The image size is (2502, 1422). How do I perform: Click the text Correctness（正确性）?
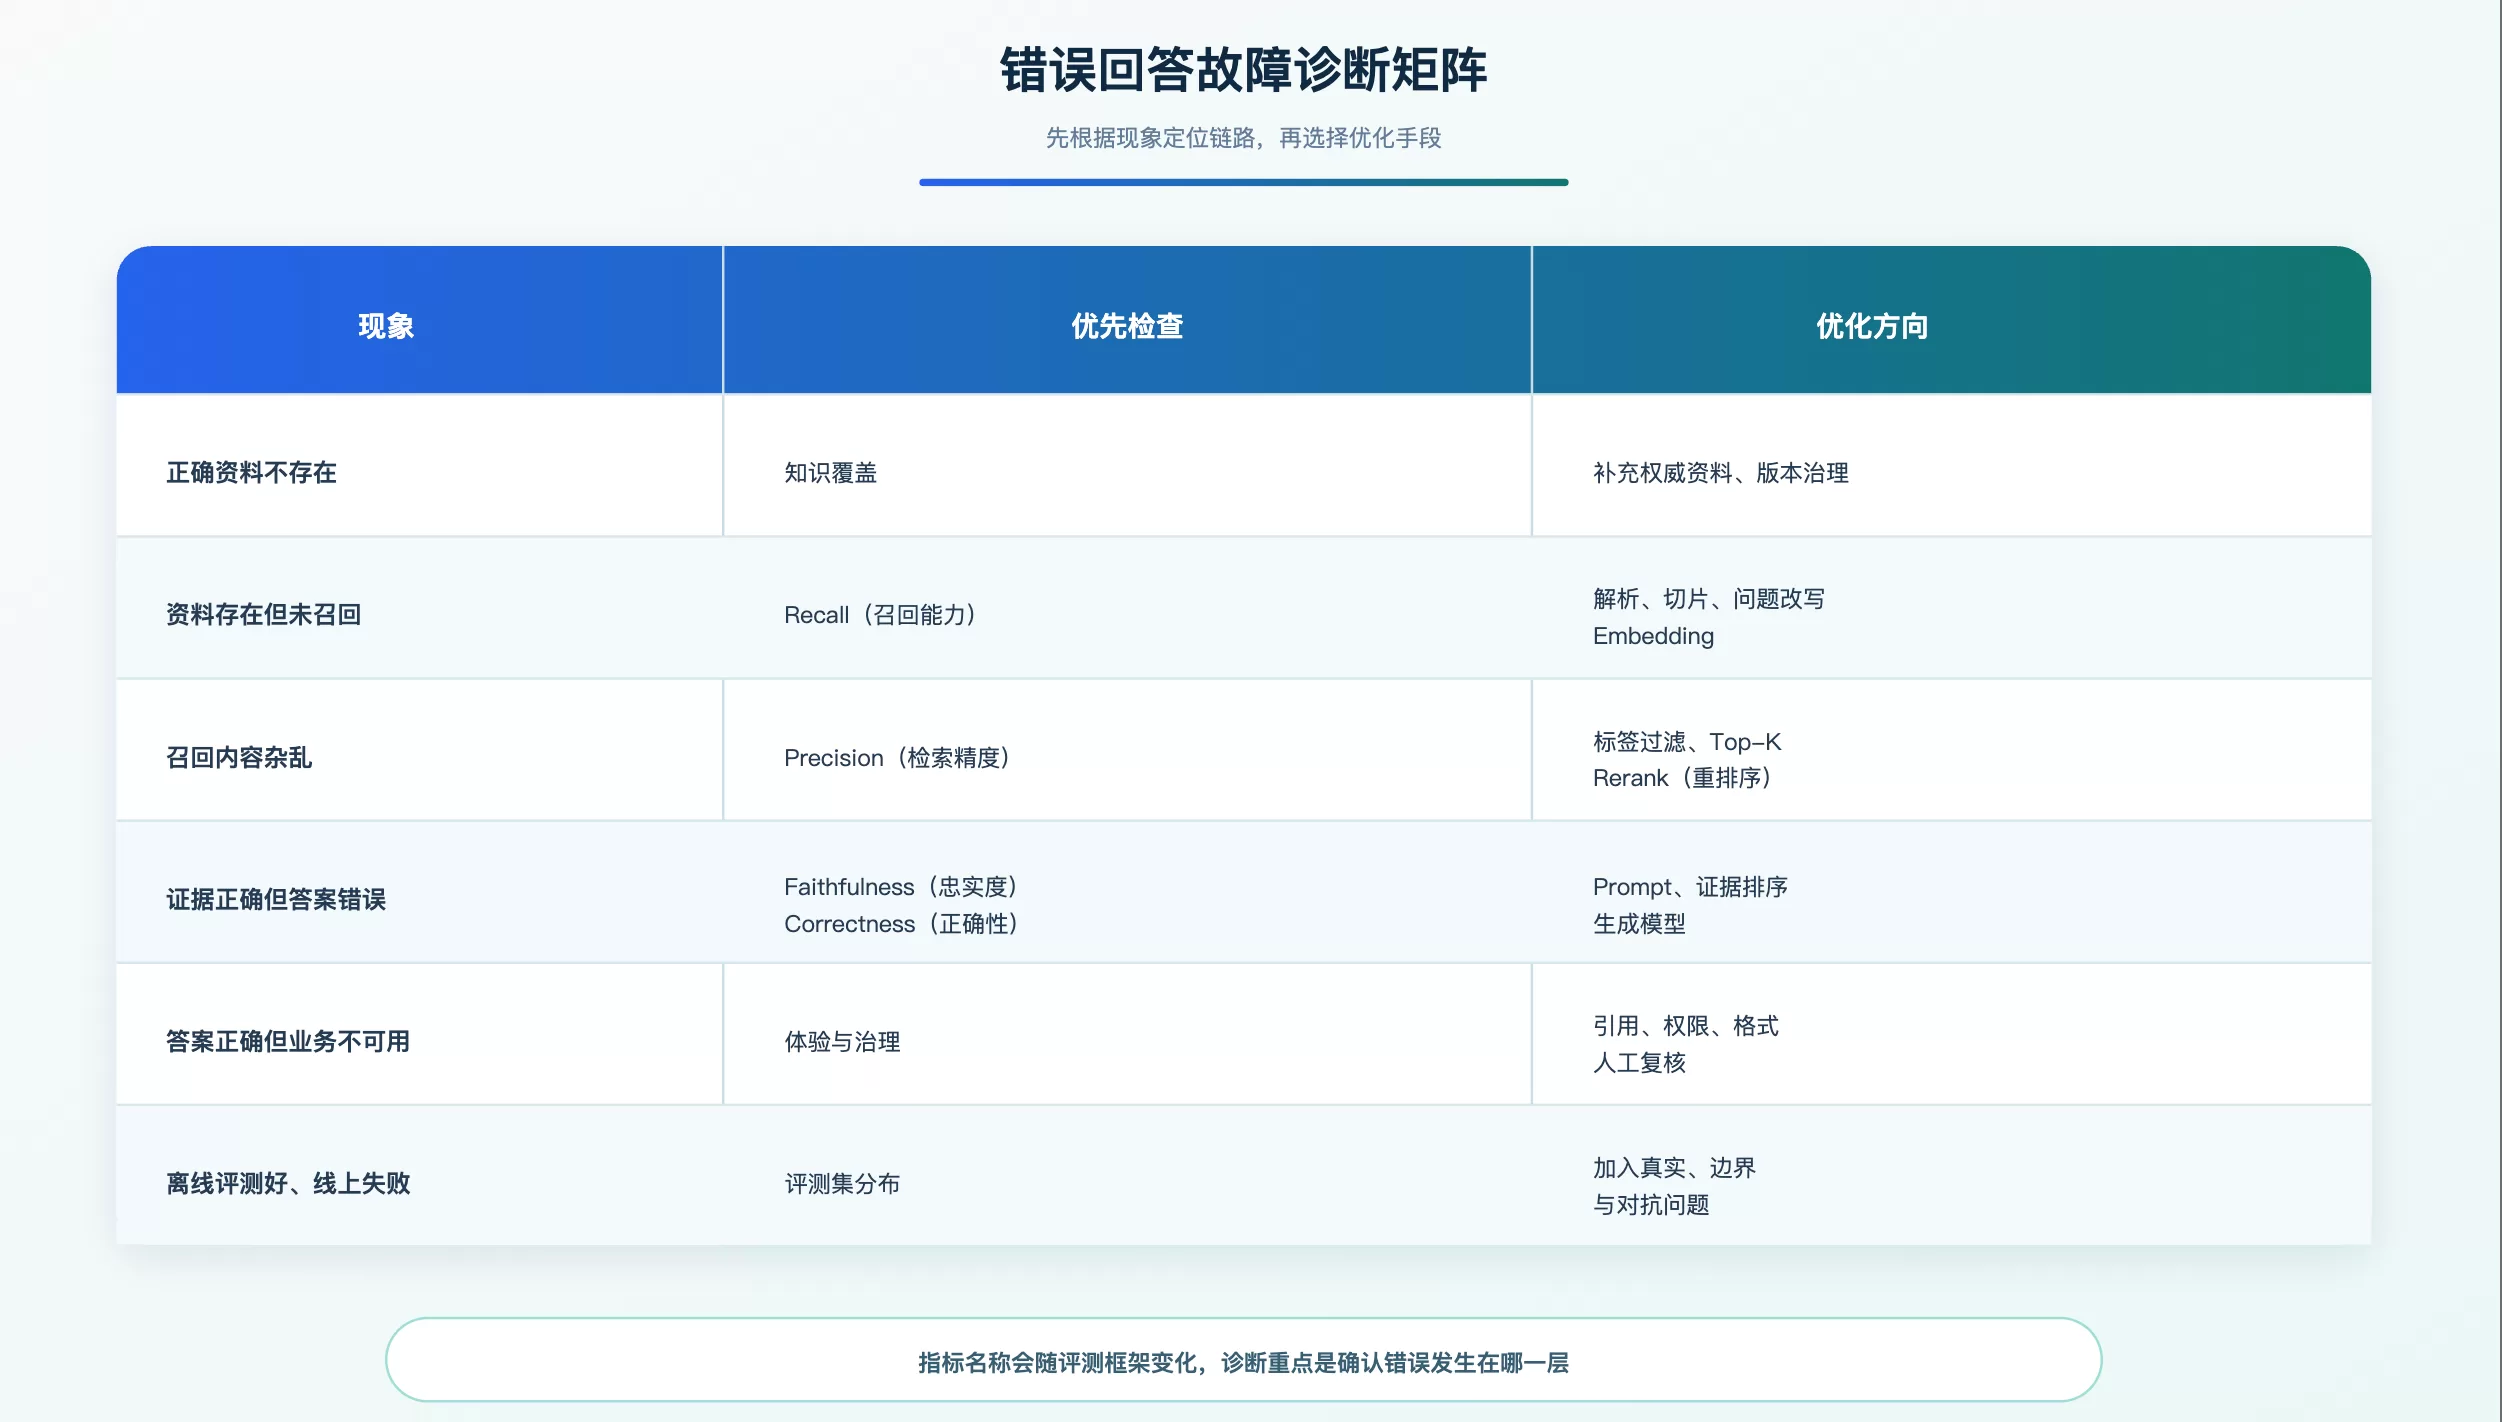click(901, 923)
